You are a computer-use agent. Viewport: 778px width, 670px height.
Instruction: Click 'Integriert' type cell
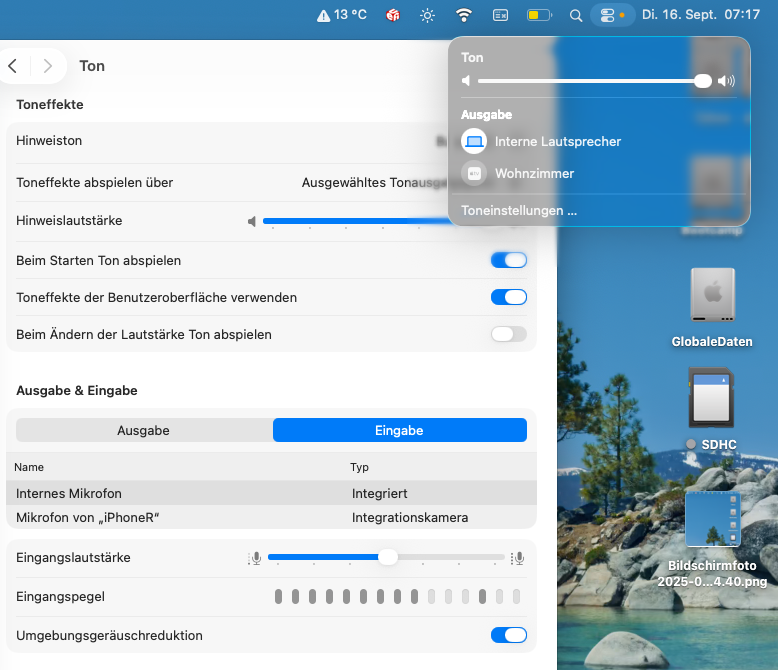click(x=380, y=493)
